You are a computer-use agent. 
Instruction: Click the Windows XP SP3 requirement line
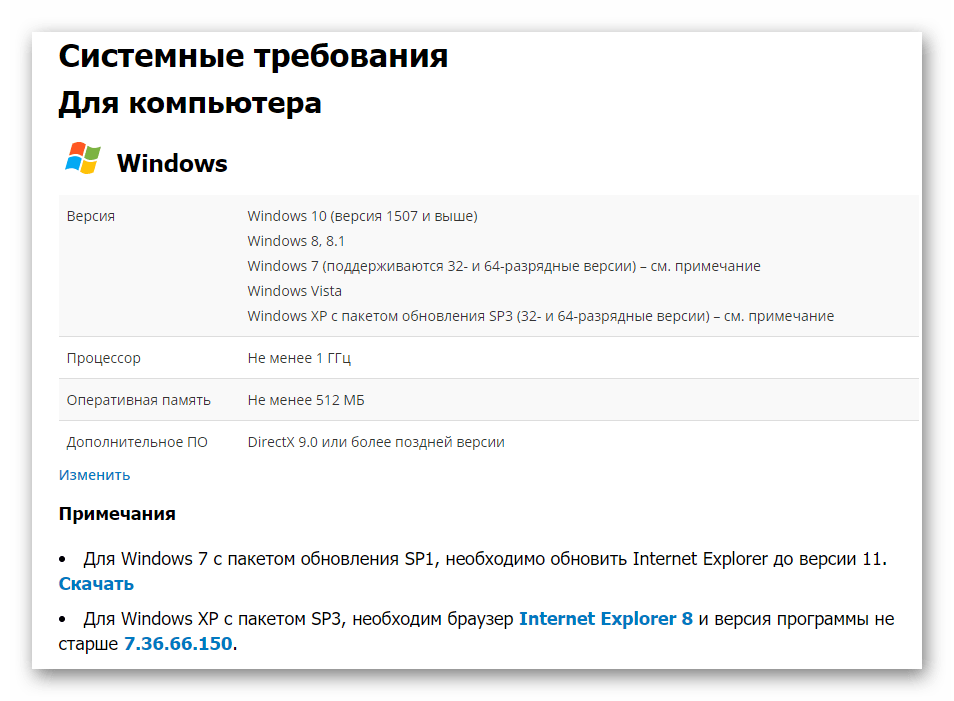tap(540, 316)
